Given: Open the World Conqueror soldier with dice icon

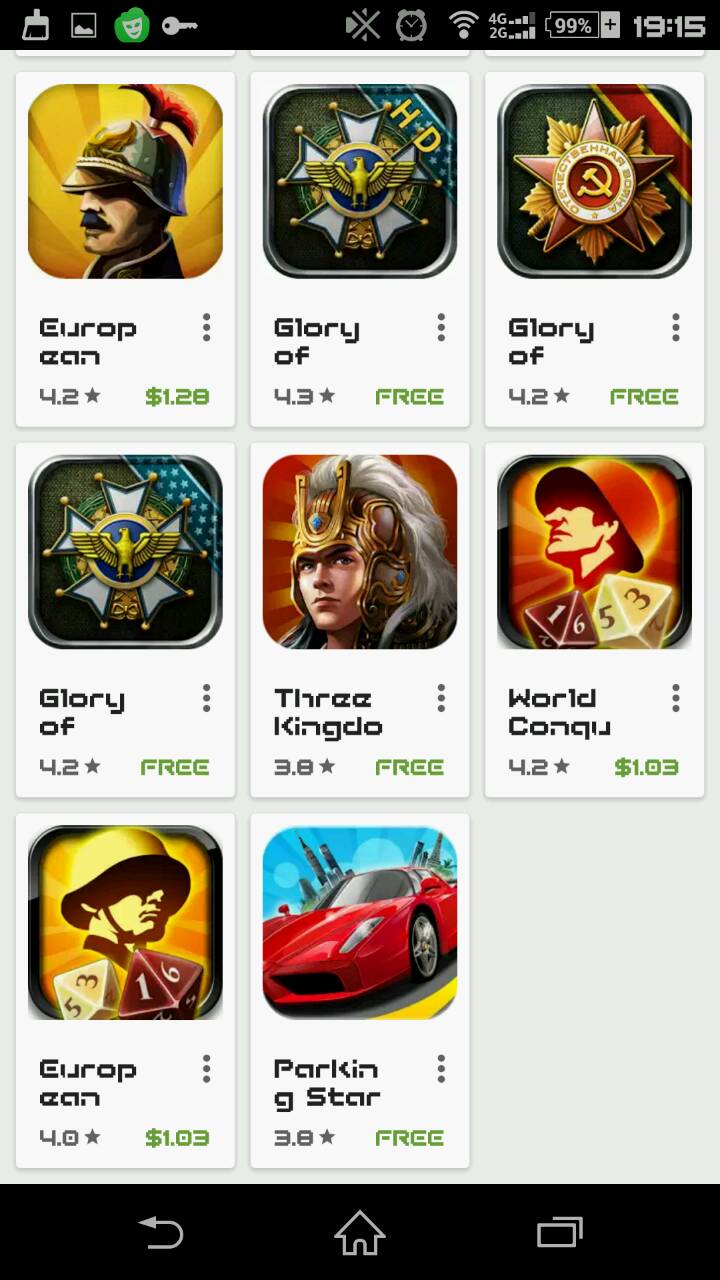Looking at the screenshot, I should pos(595,552).
